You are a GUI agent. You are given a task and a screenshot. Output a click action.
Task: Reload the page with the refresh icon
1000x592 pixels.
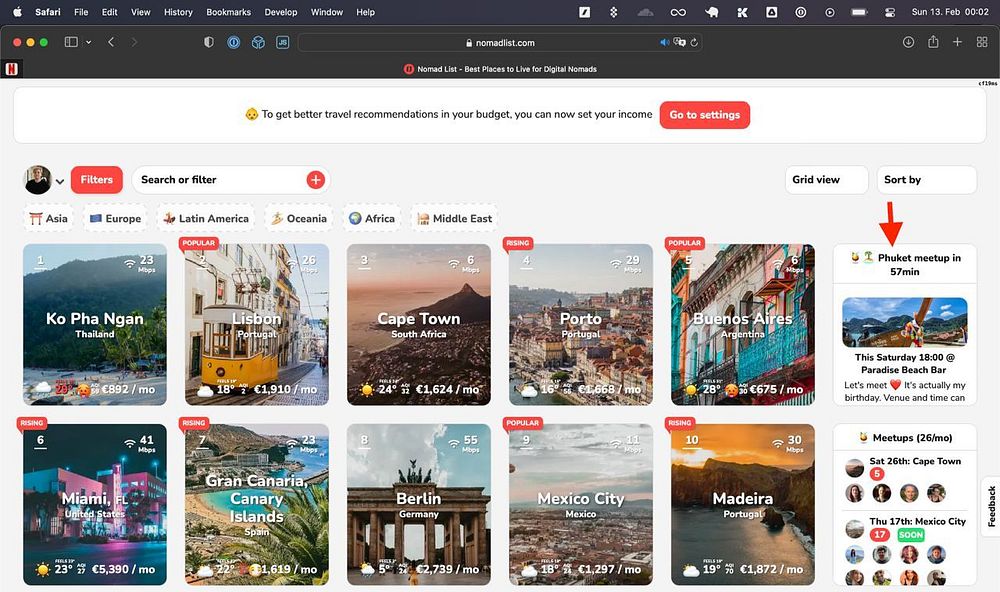click(x=694, y=43)
